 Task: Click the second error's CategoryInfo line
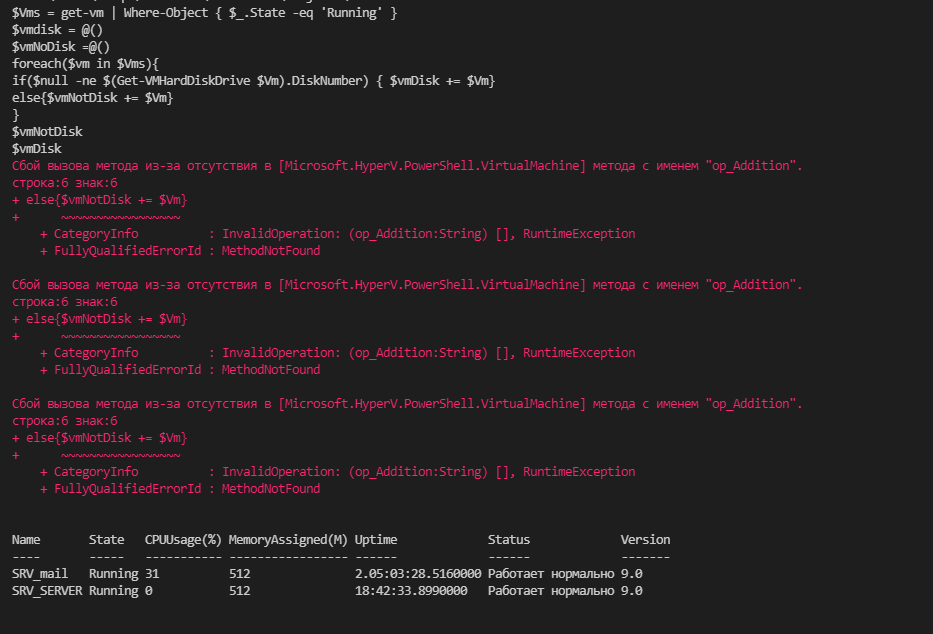click(x=337, y=353)
